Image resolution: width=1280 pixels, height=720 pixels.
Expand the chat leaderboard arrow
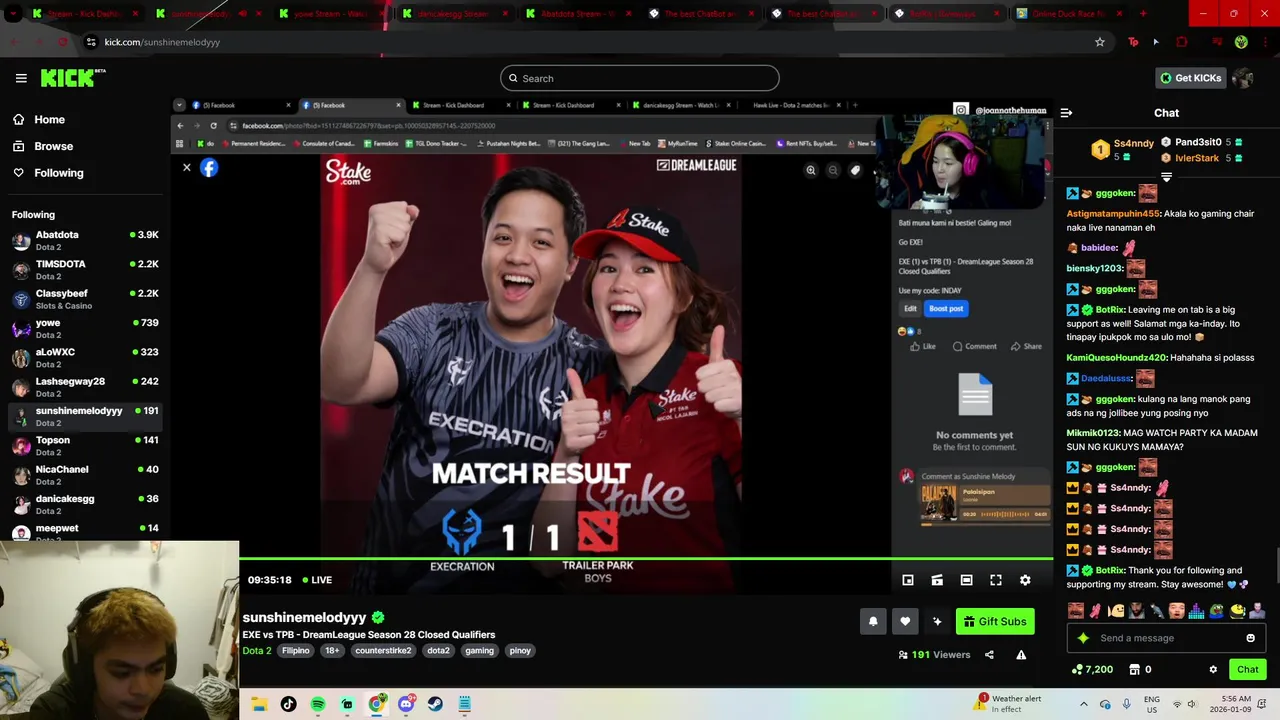pos(1166,177)
